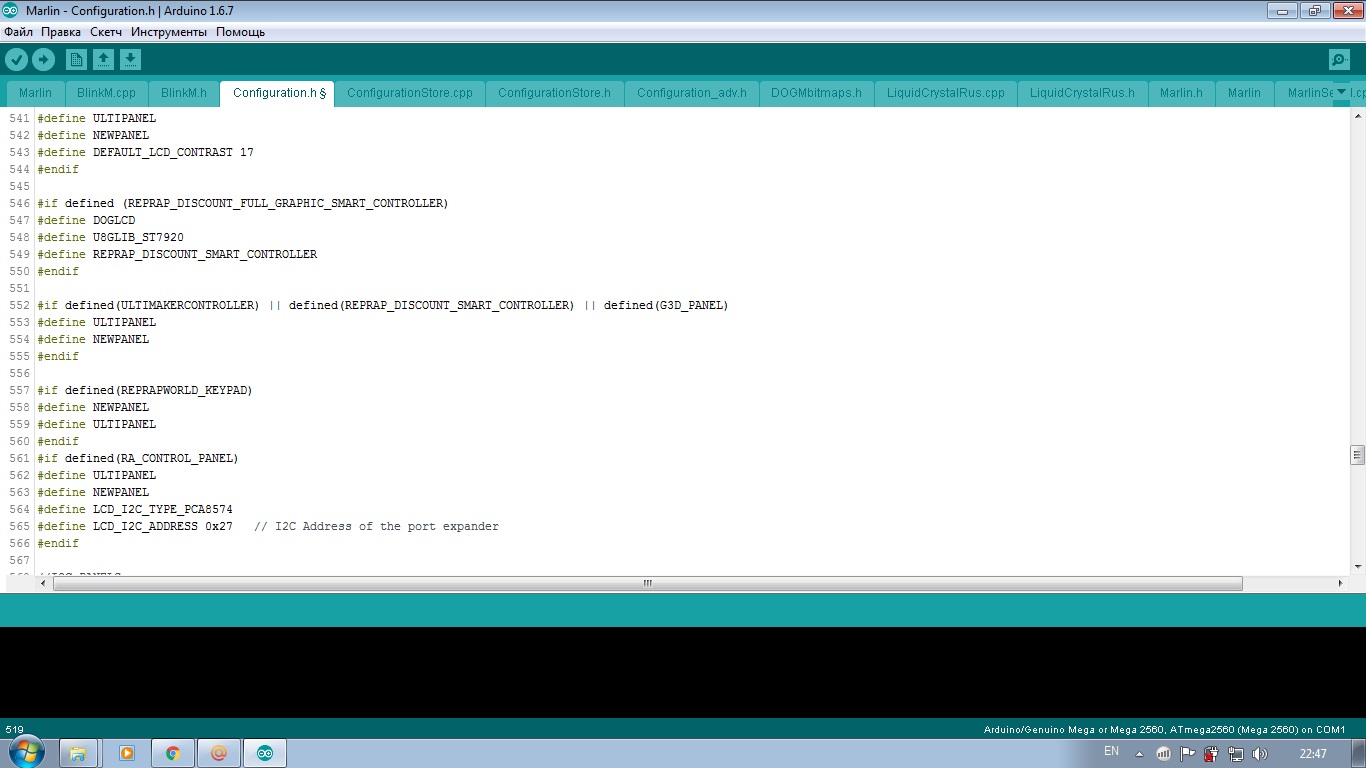This screenshot has width=1366, height=768.
Task: Click the '#define REPRAP_DISCOUNT_SMART_CONTROLLER' line
Action: pyautogui.click(x=177, y=254)
